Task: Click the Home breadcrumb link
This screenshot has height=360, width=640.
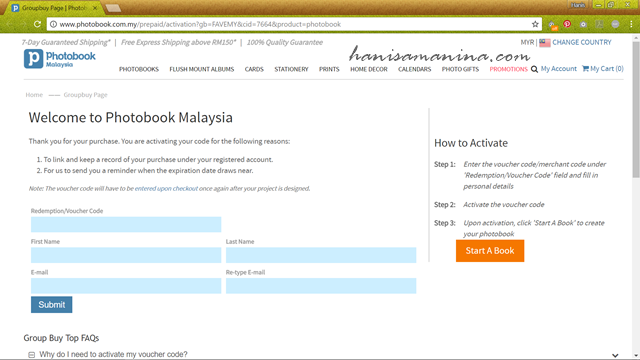Action: pos(34,95)
